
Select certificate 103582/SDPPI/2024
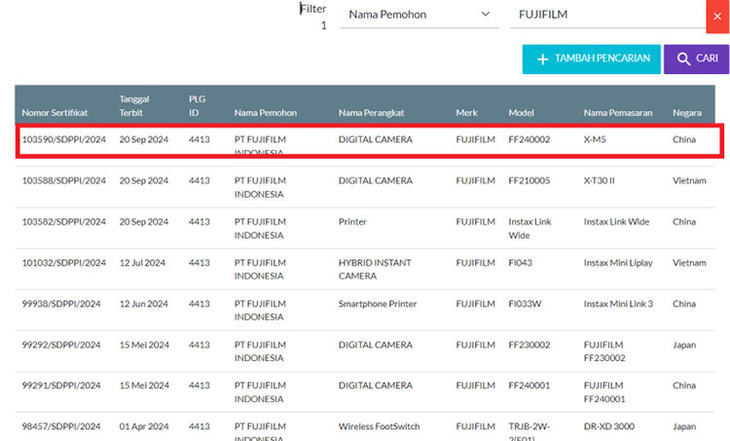pyautogui.click(x=64, y=222)
